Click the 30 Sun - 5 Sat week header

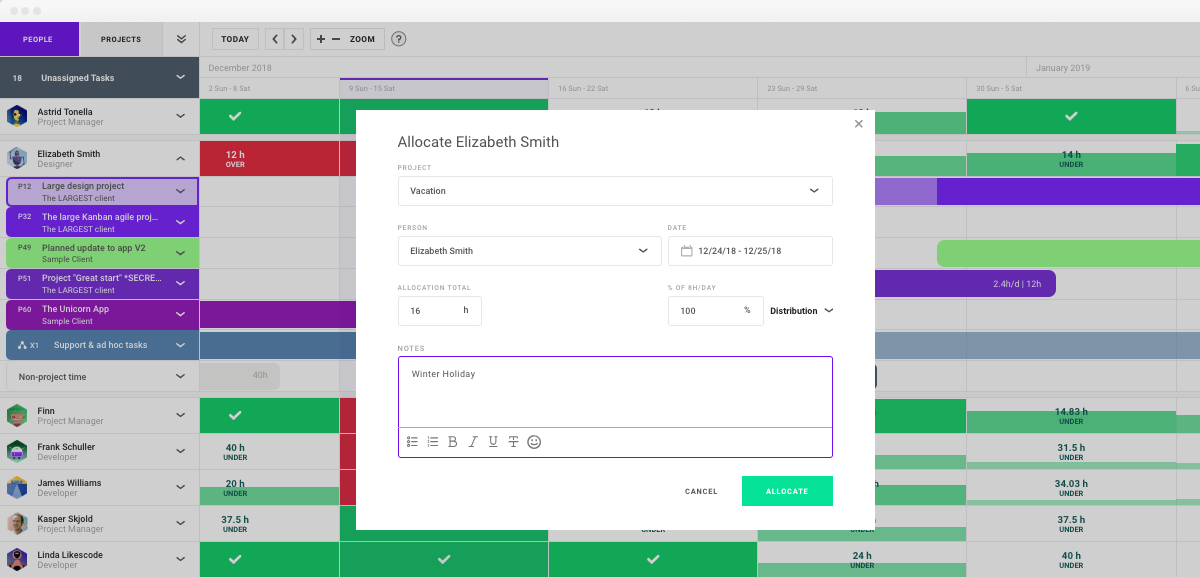click(x=1071, y=88)
